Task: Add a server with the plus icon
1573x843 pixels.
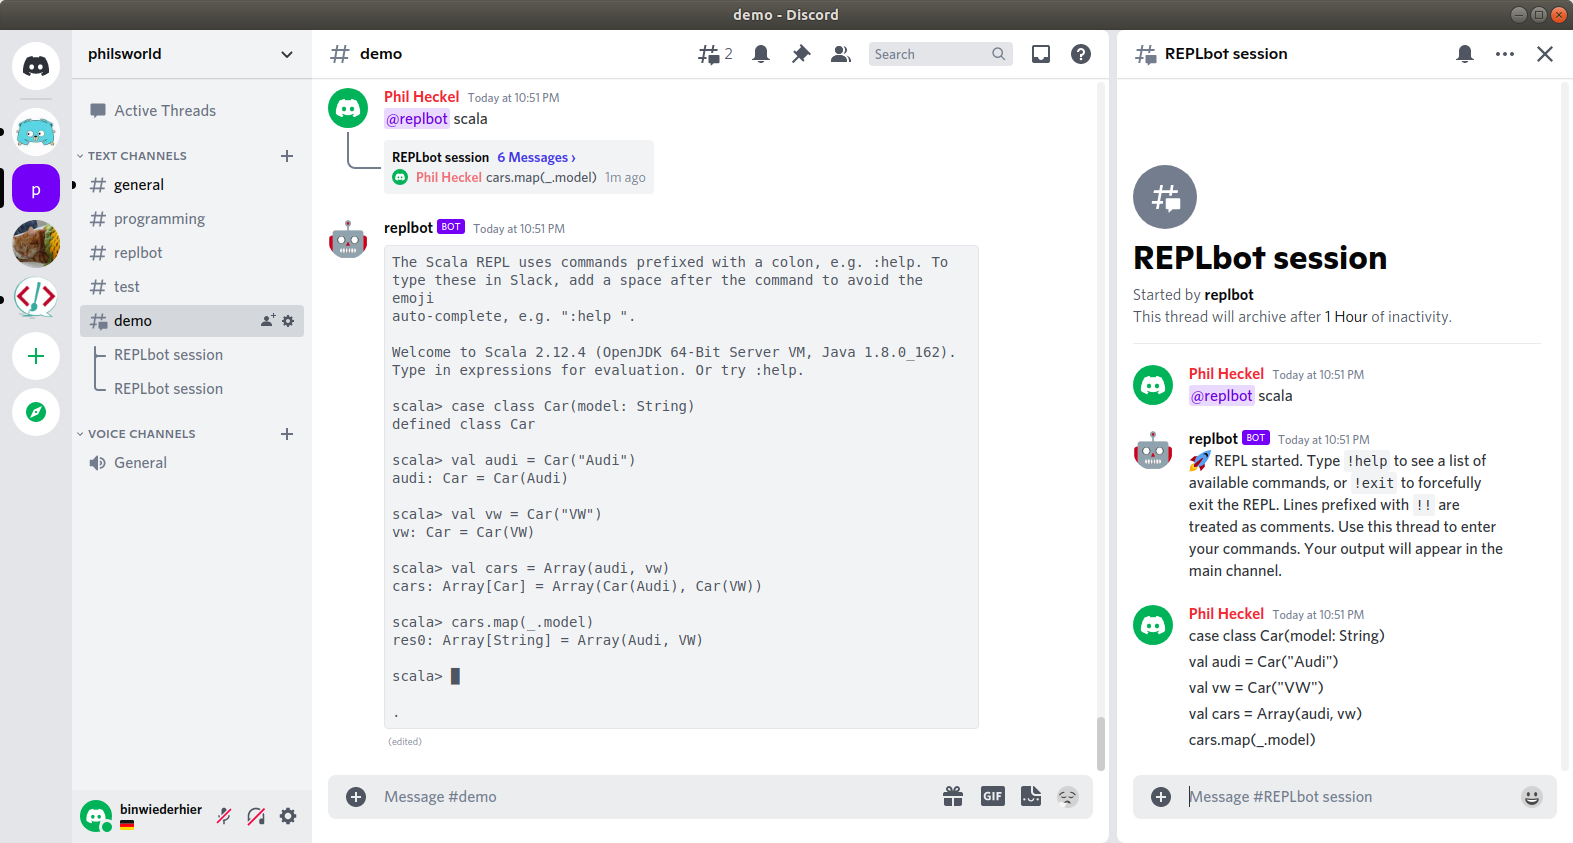Action: pyautogui.click(x=36, y=356)
